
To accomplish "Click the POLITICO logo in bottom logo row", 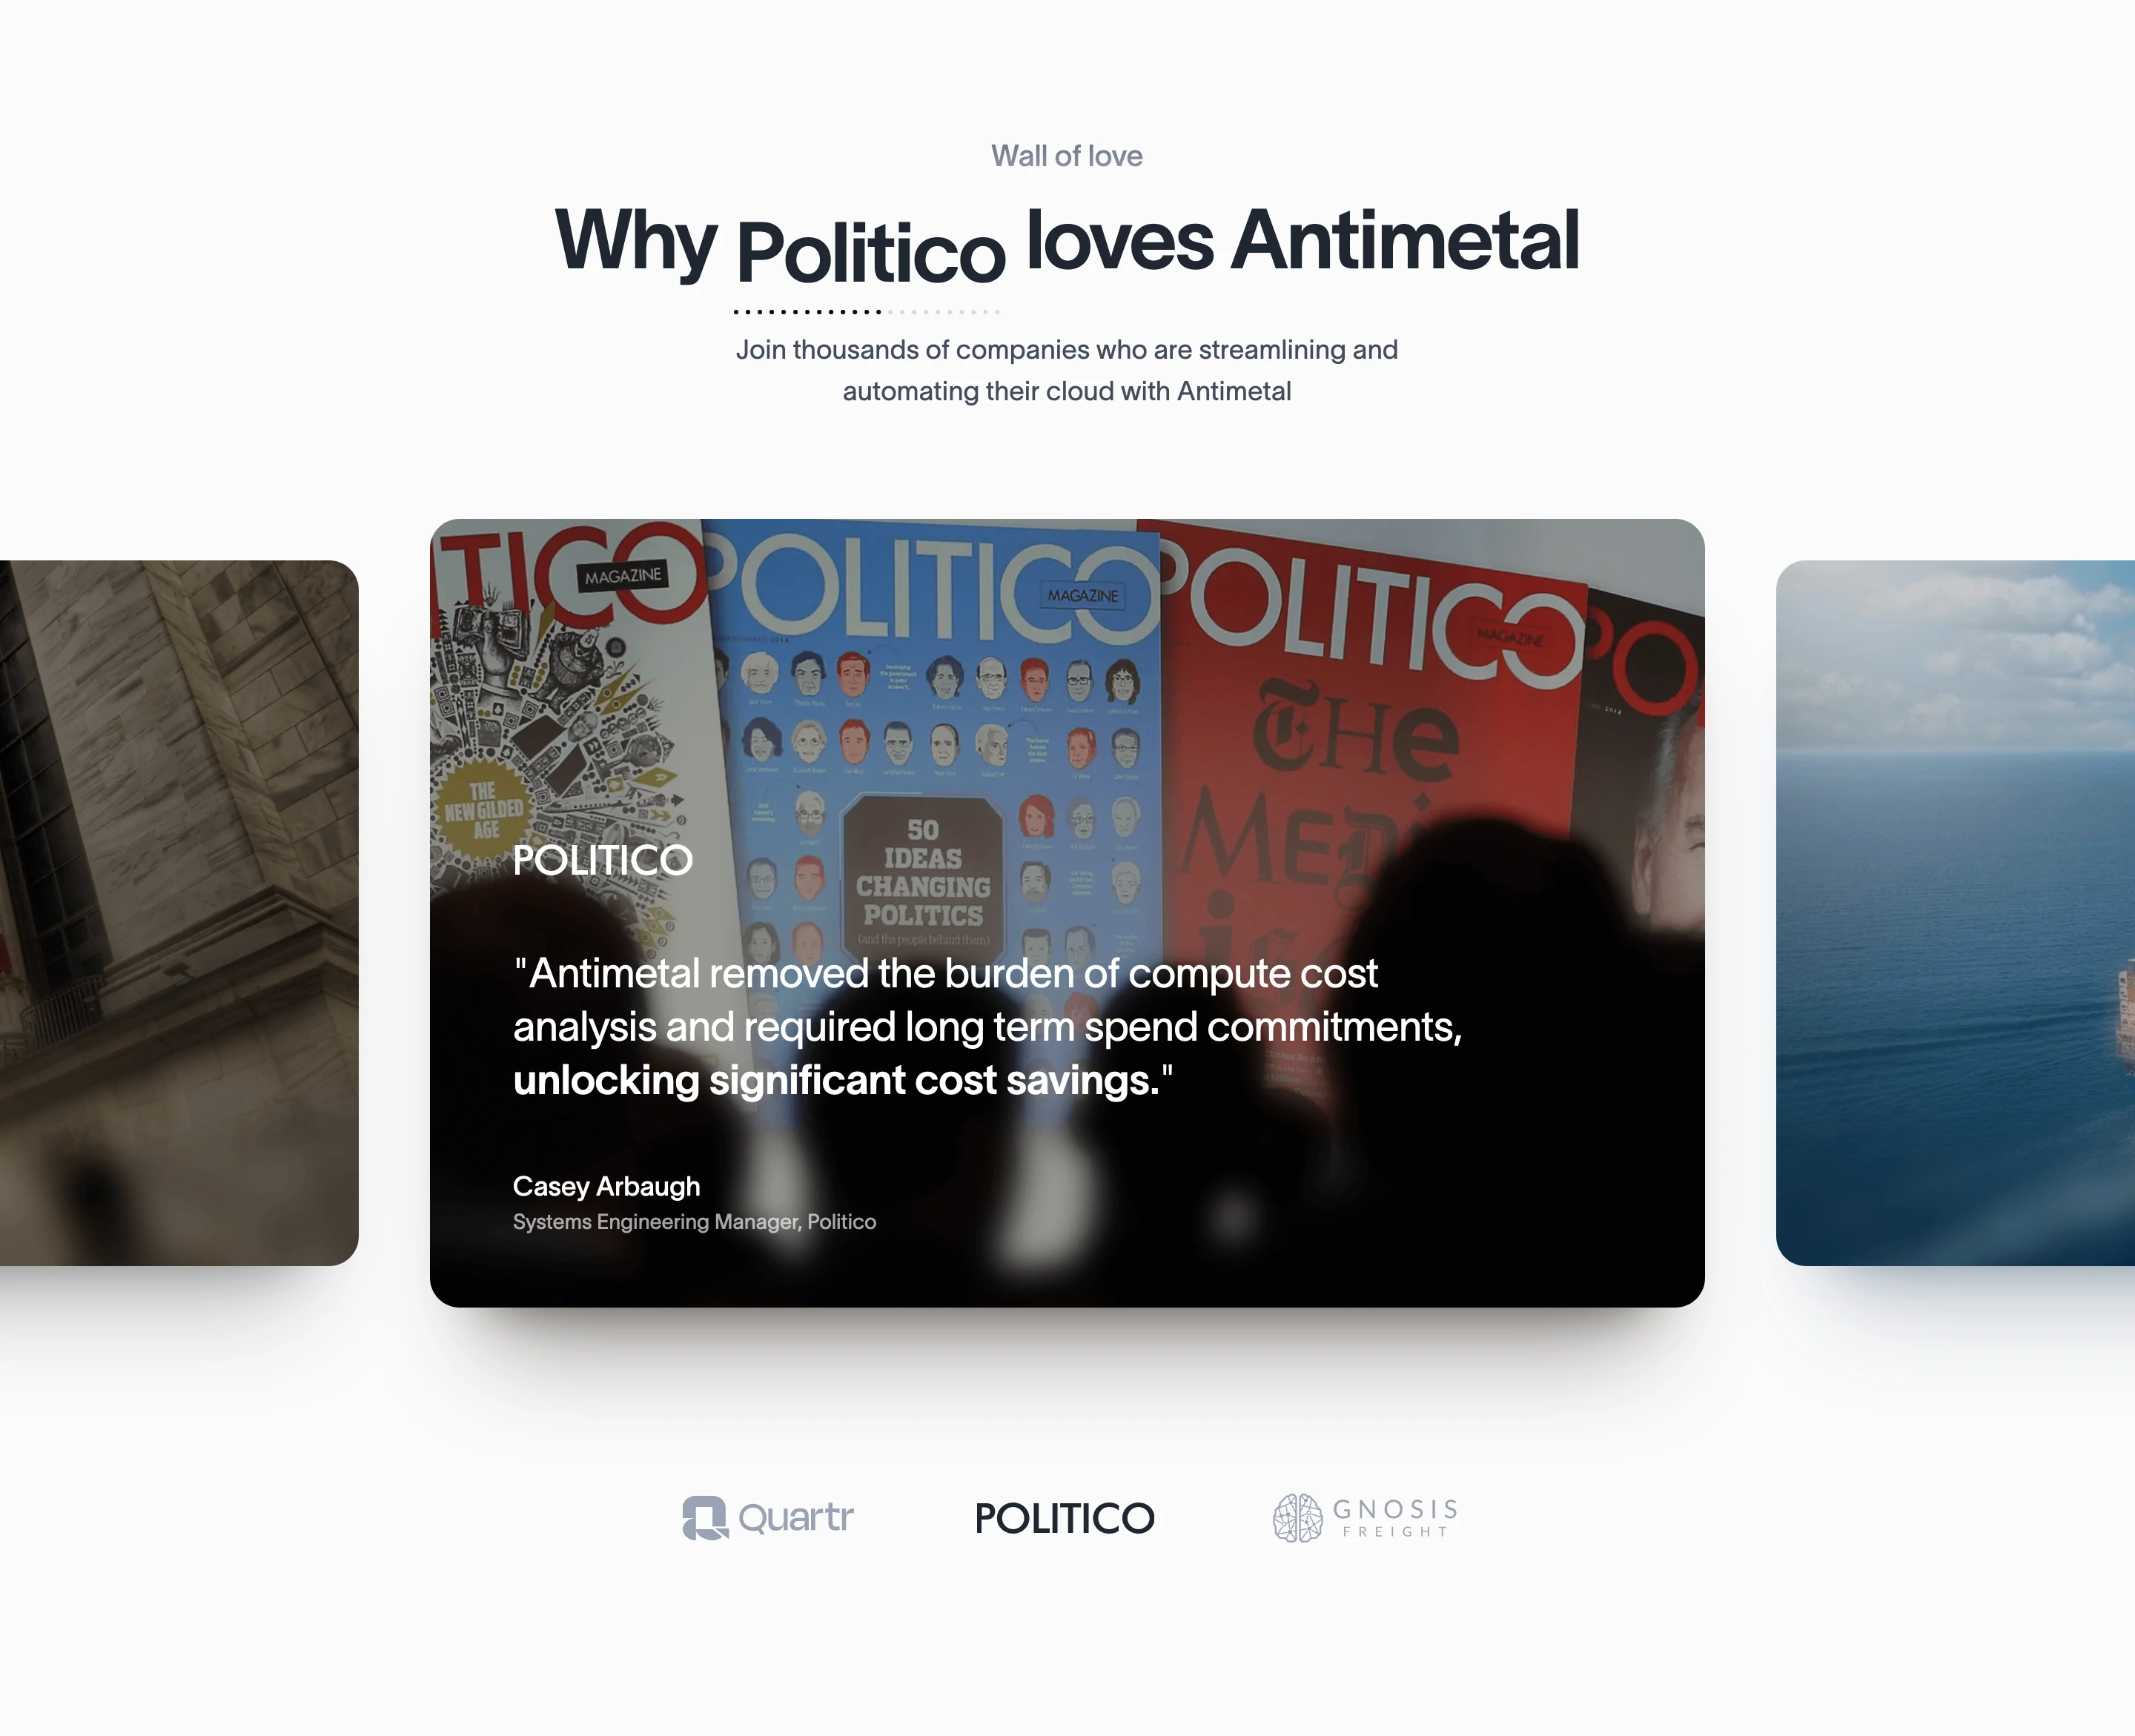I will (1064, 1518).
